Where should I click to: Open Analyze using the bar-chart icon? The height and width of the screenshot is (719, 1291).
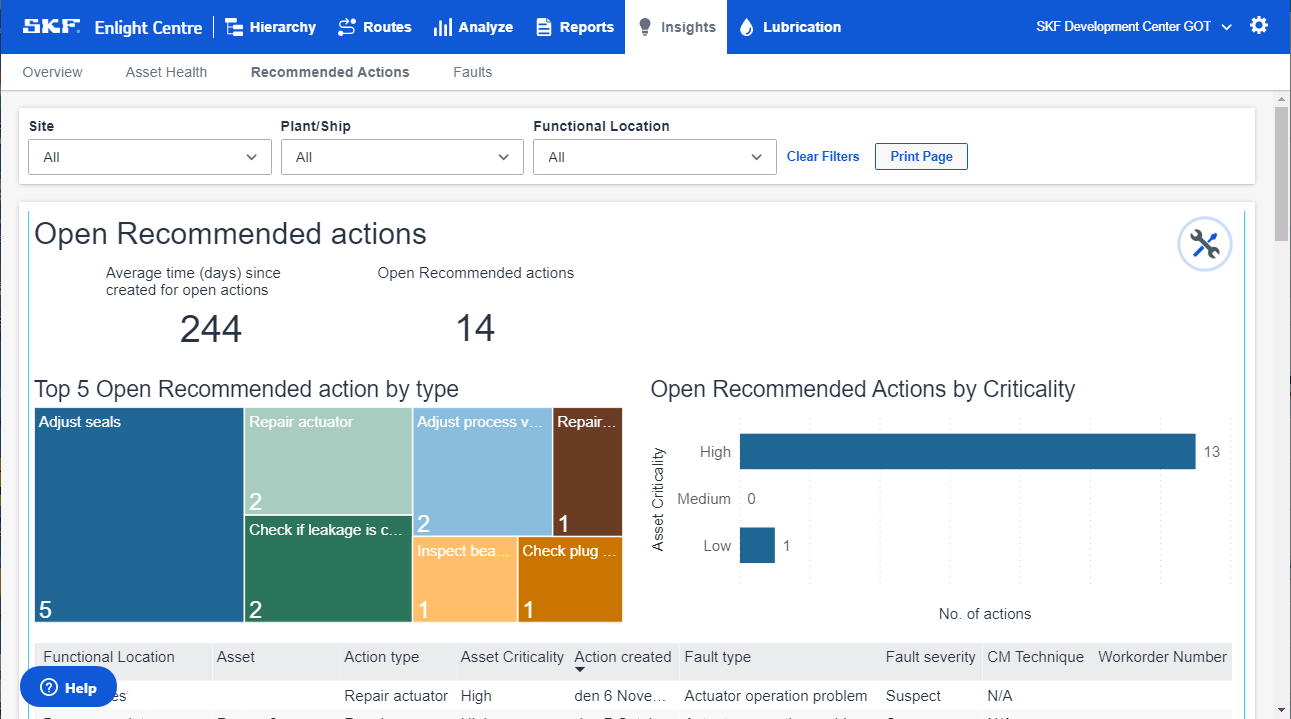coord(443,27)
